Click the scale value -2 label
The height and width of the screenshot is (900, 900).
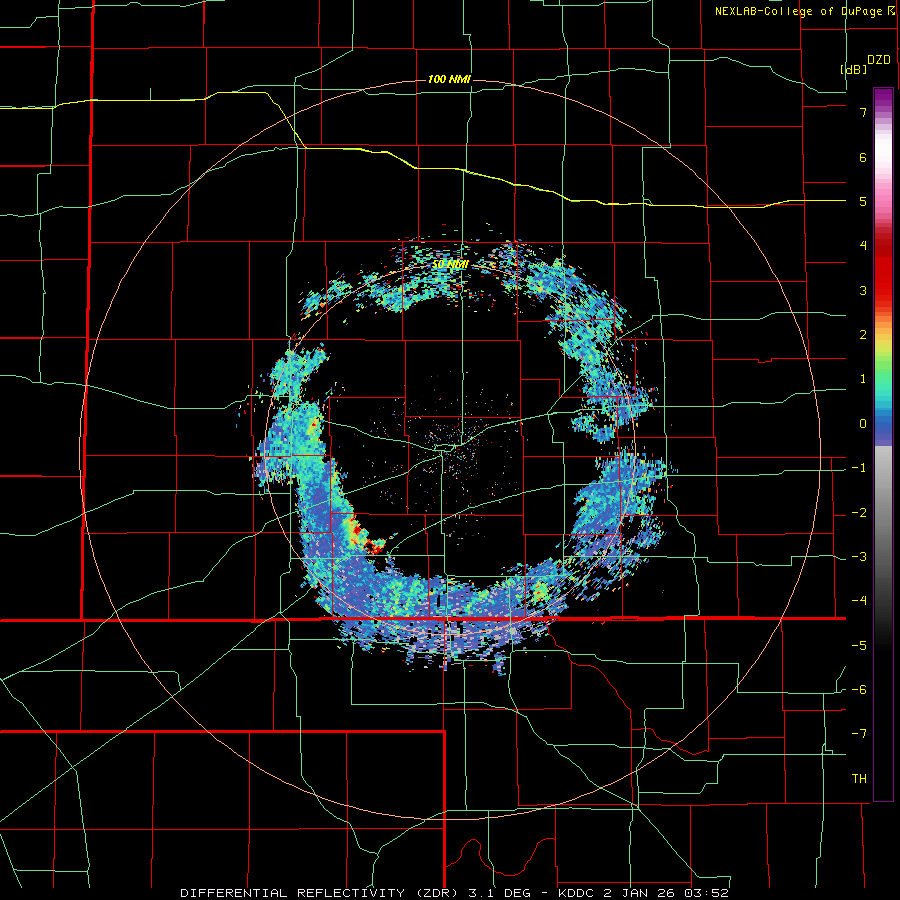[859, 513]
